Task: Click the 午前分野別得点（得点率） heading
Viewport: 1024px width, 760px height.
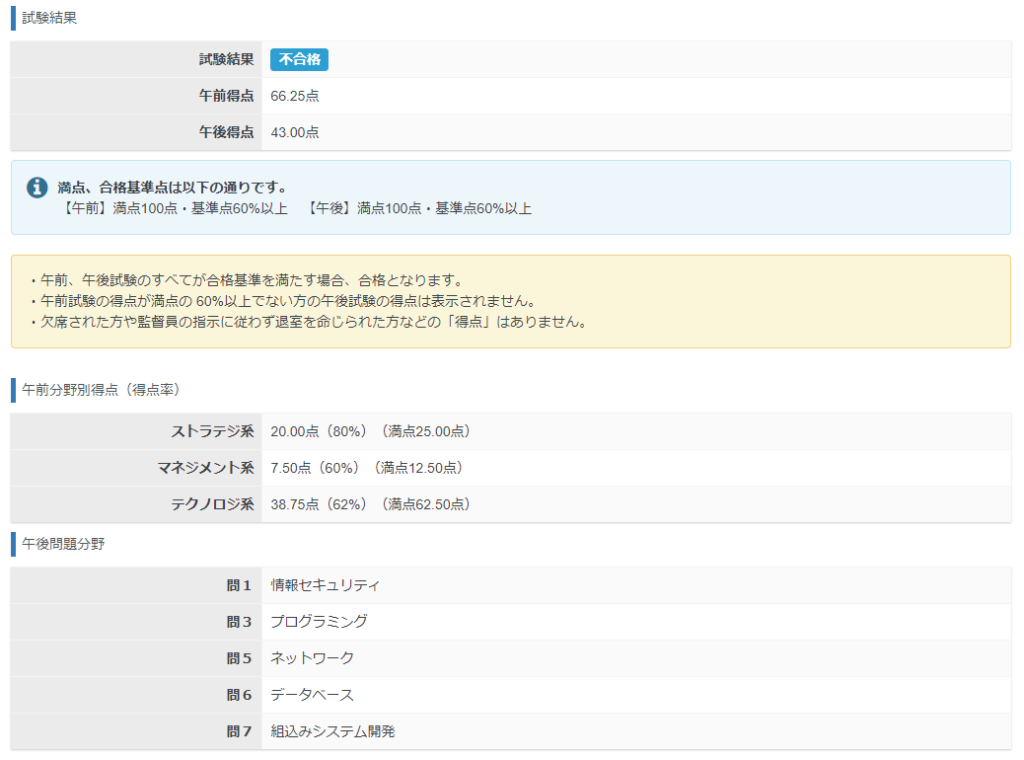Action: coord(100,389)
